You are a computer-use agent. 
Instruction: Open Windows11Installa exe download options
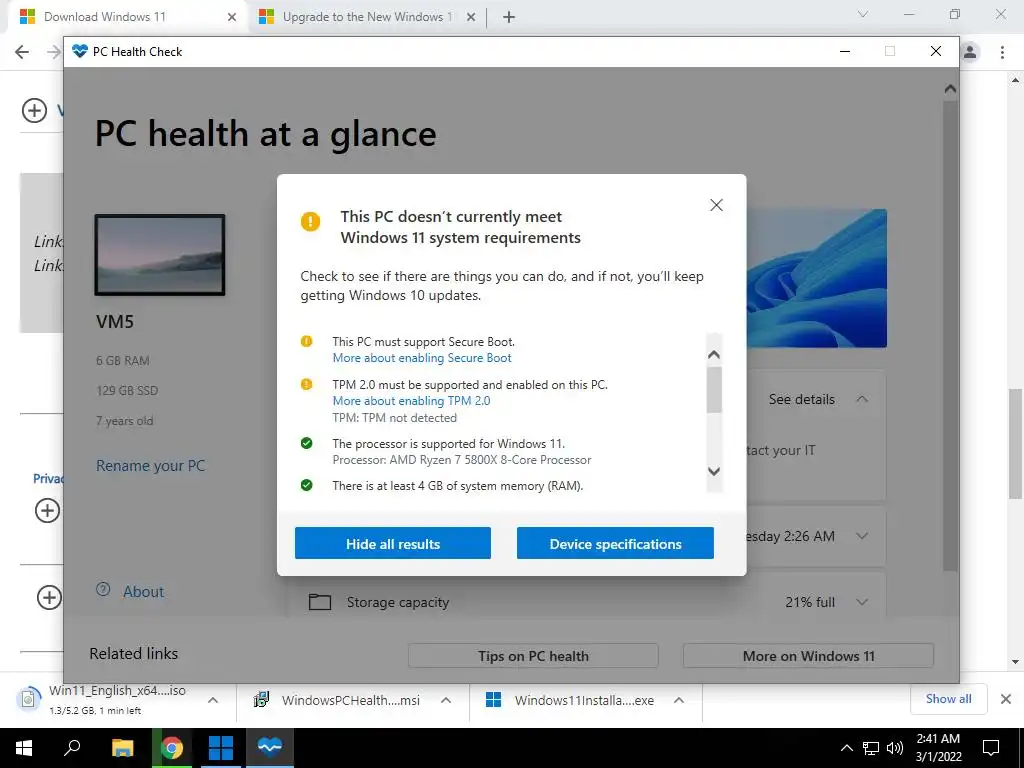(x=679, y=700)
